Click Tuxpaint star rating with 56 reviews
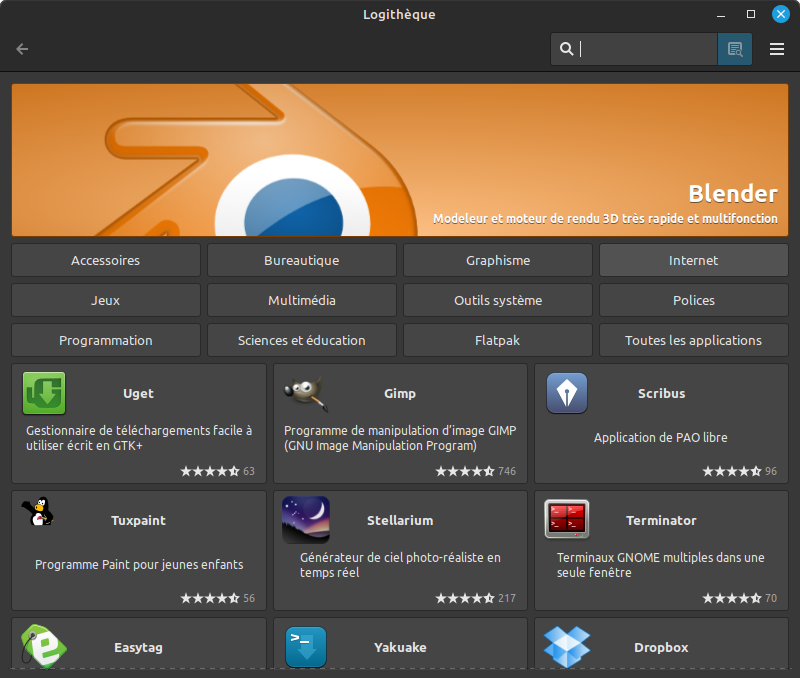 217,598
